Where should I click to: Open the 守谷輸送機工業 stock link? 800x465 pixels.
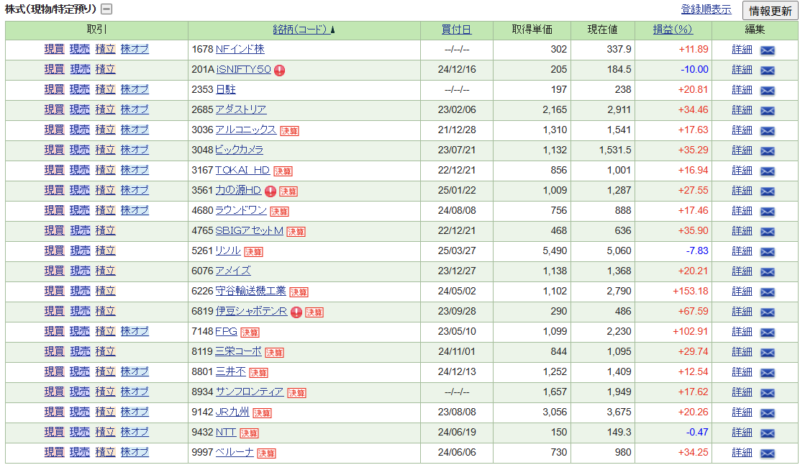251,291
